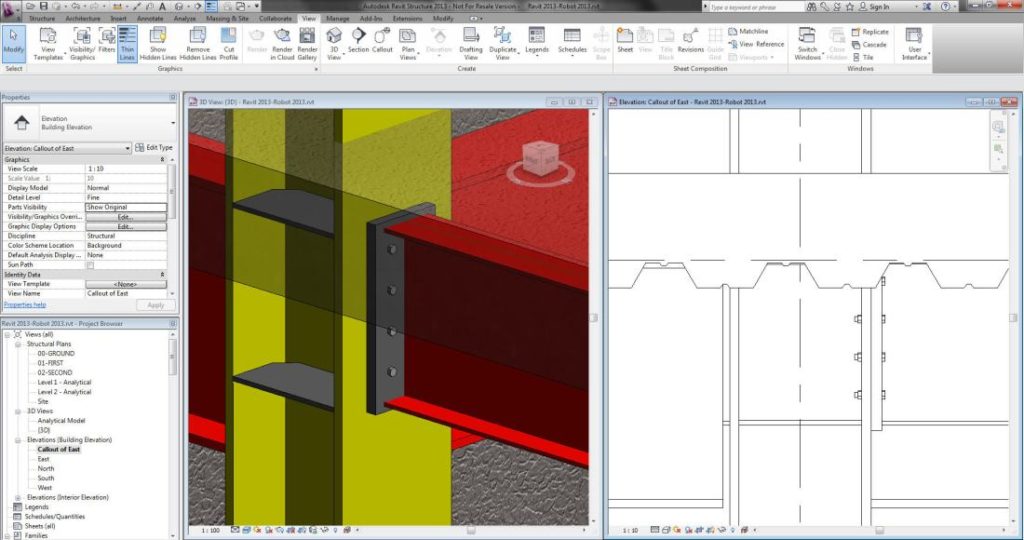Open the Elevation: Callout of East selector dropdown
The height and width of the screenshot is (540, 1024).
[x=127, y=148]
